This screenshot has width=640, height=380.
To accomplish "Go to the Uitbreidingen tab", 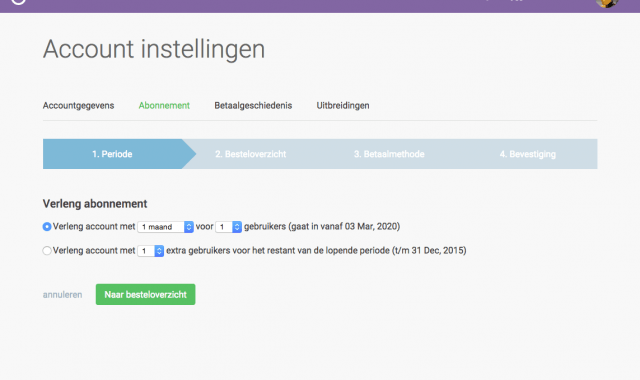I will pyautogui.click(x=343, y=106).
